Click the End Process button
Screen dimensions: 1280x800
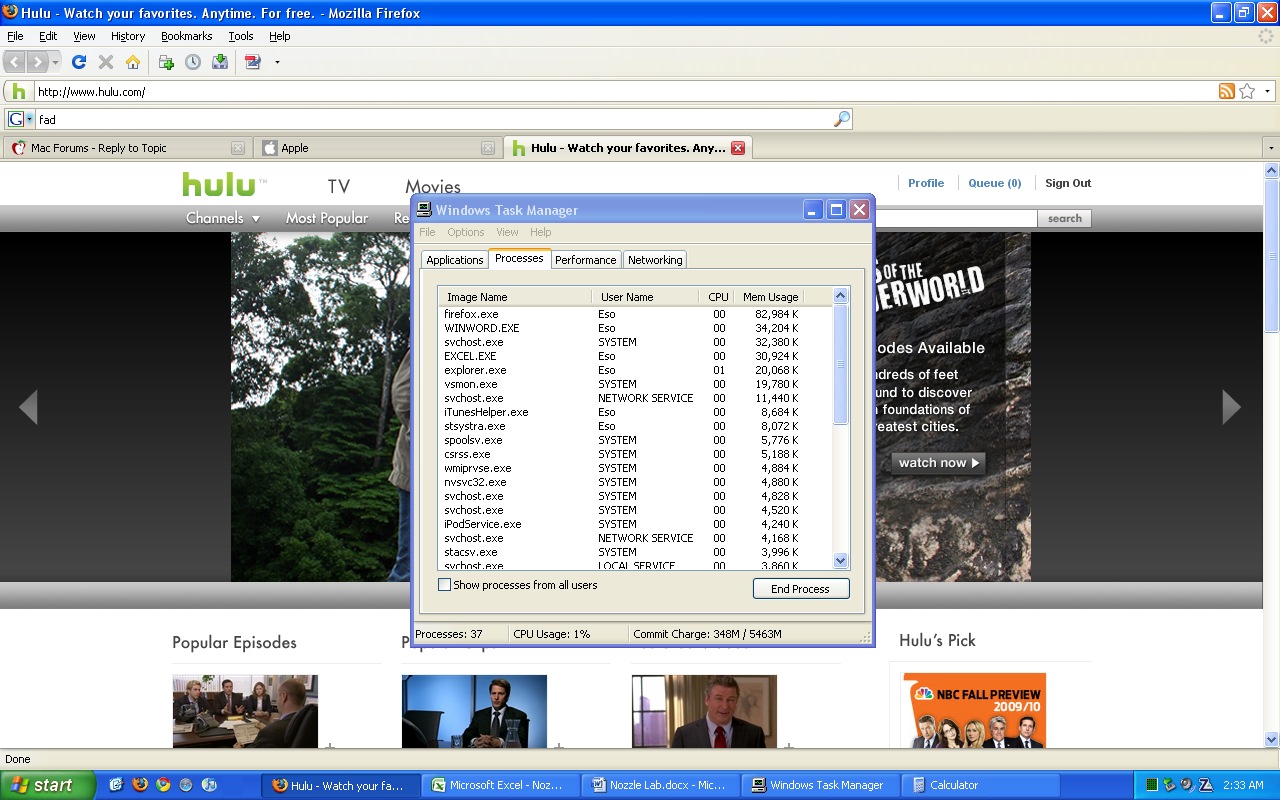click(800, 589)
